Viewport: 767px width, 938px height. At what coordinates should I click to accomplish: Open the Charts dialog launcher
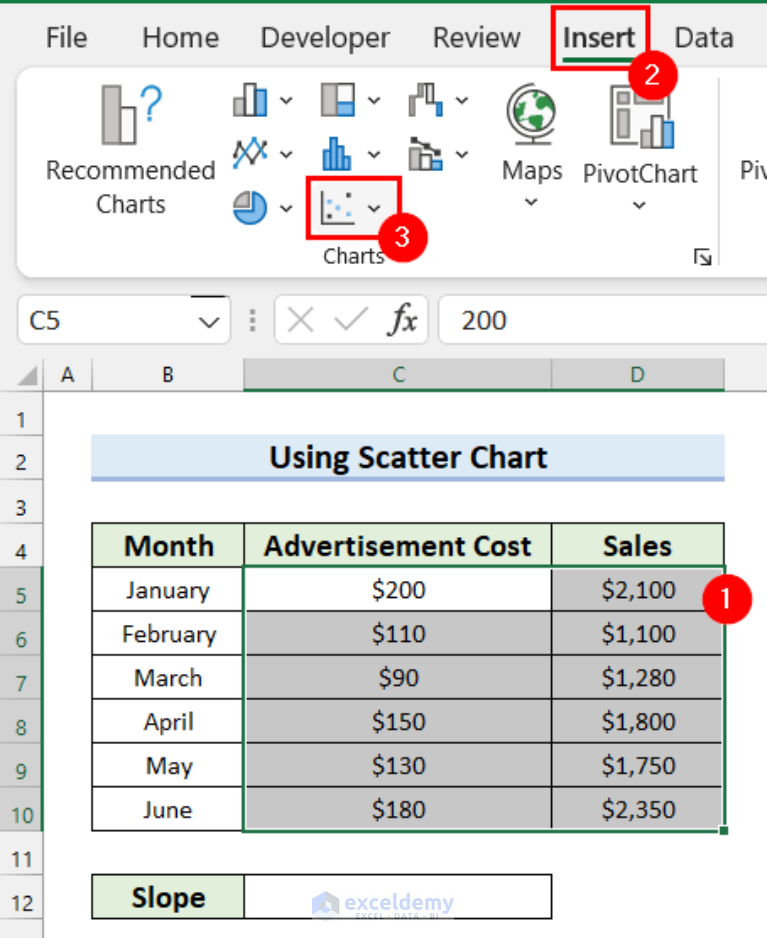pos(702,257)
